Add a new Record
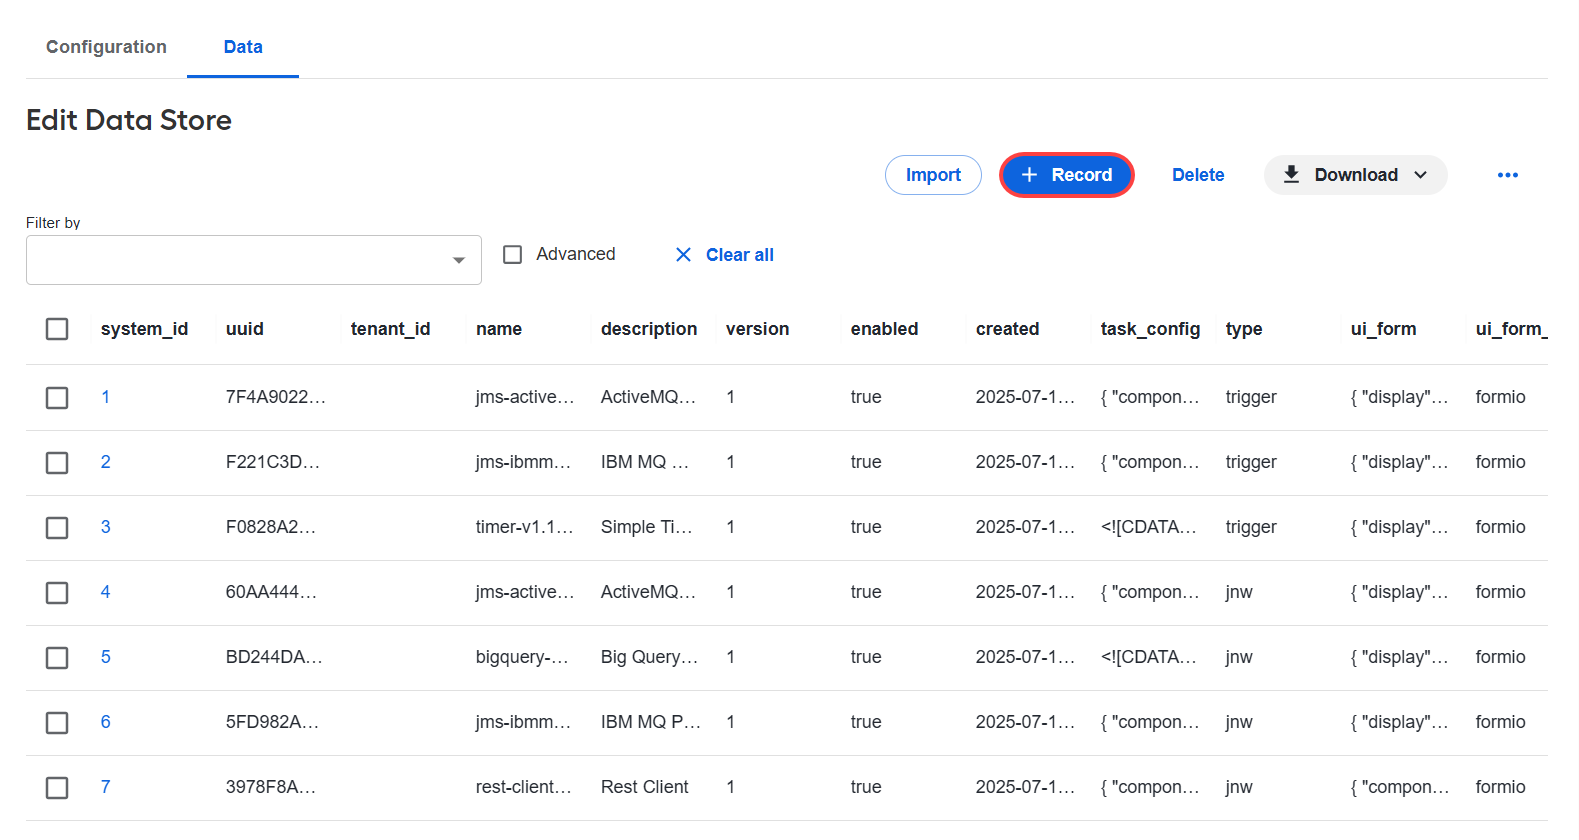This screenshot has height=840, width=1579. [1067, 175]
